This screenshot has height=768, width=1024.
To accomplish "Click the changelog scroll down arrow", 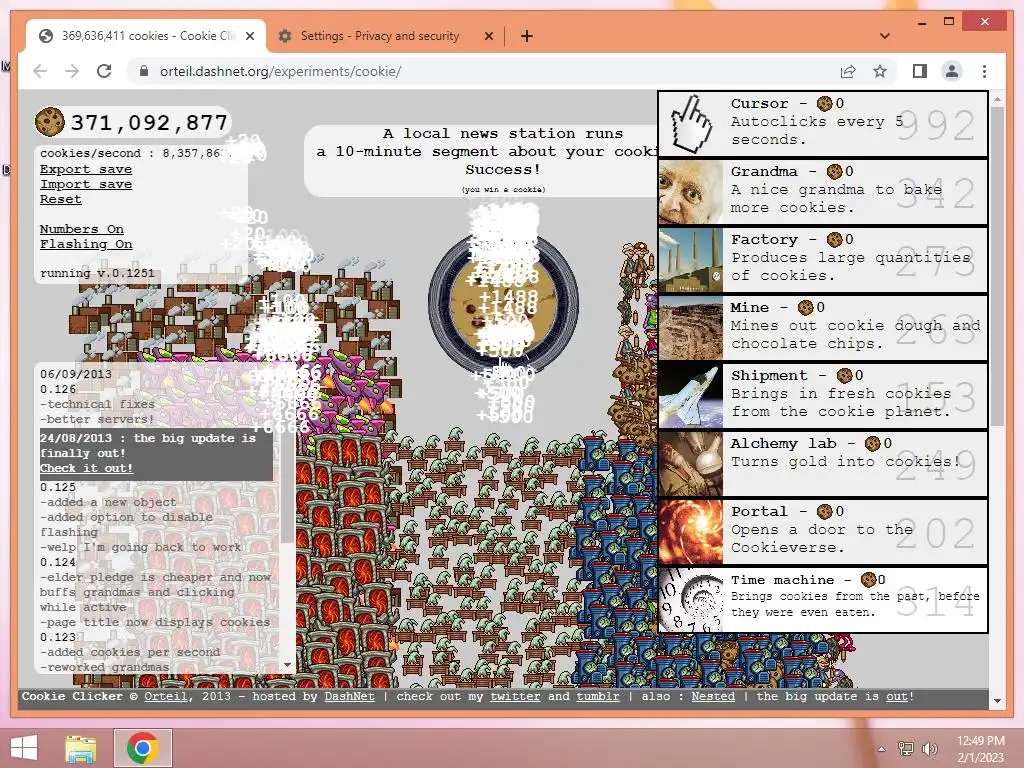I will click(x=287, y=665).
